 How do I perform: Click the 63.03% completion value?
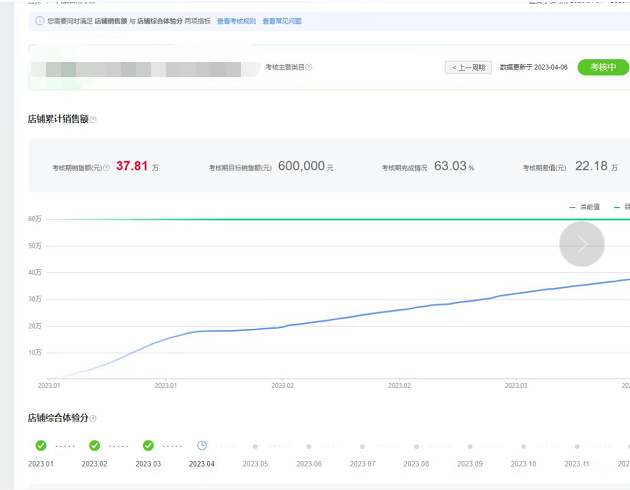coord(450,166)
